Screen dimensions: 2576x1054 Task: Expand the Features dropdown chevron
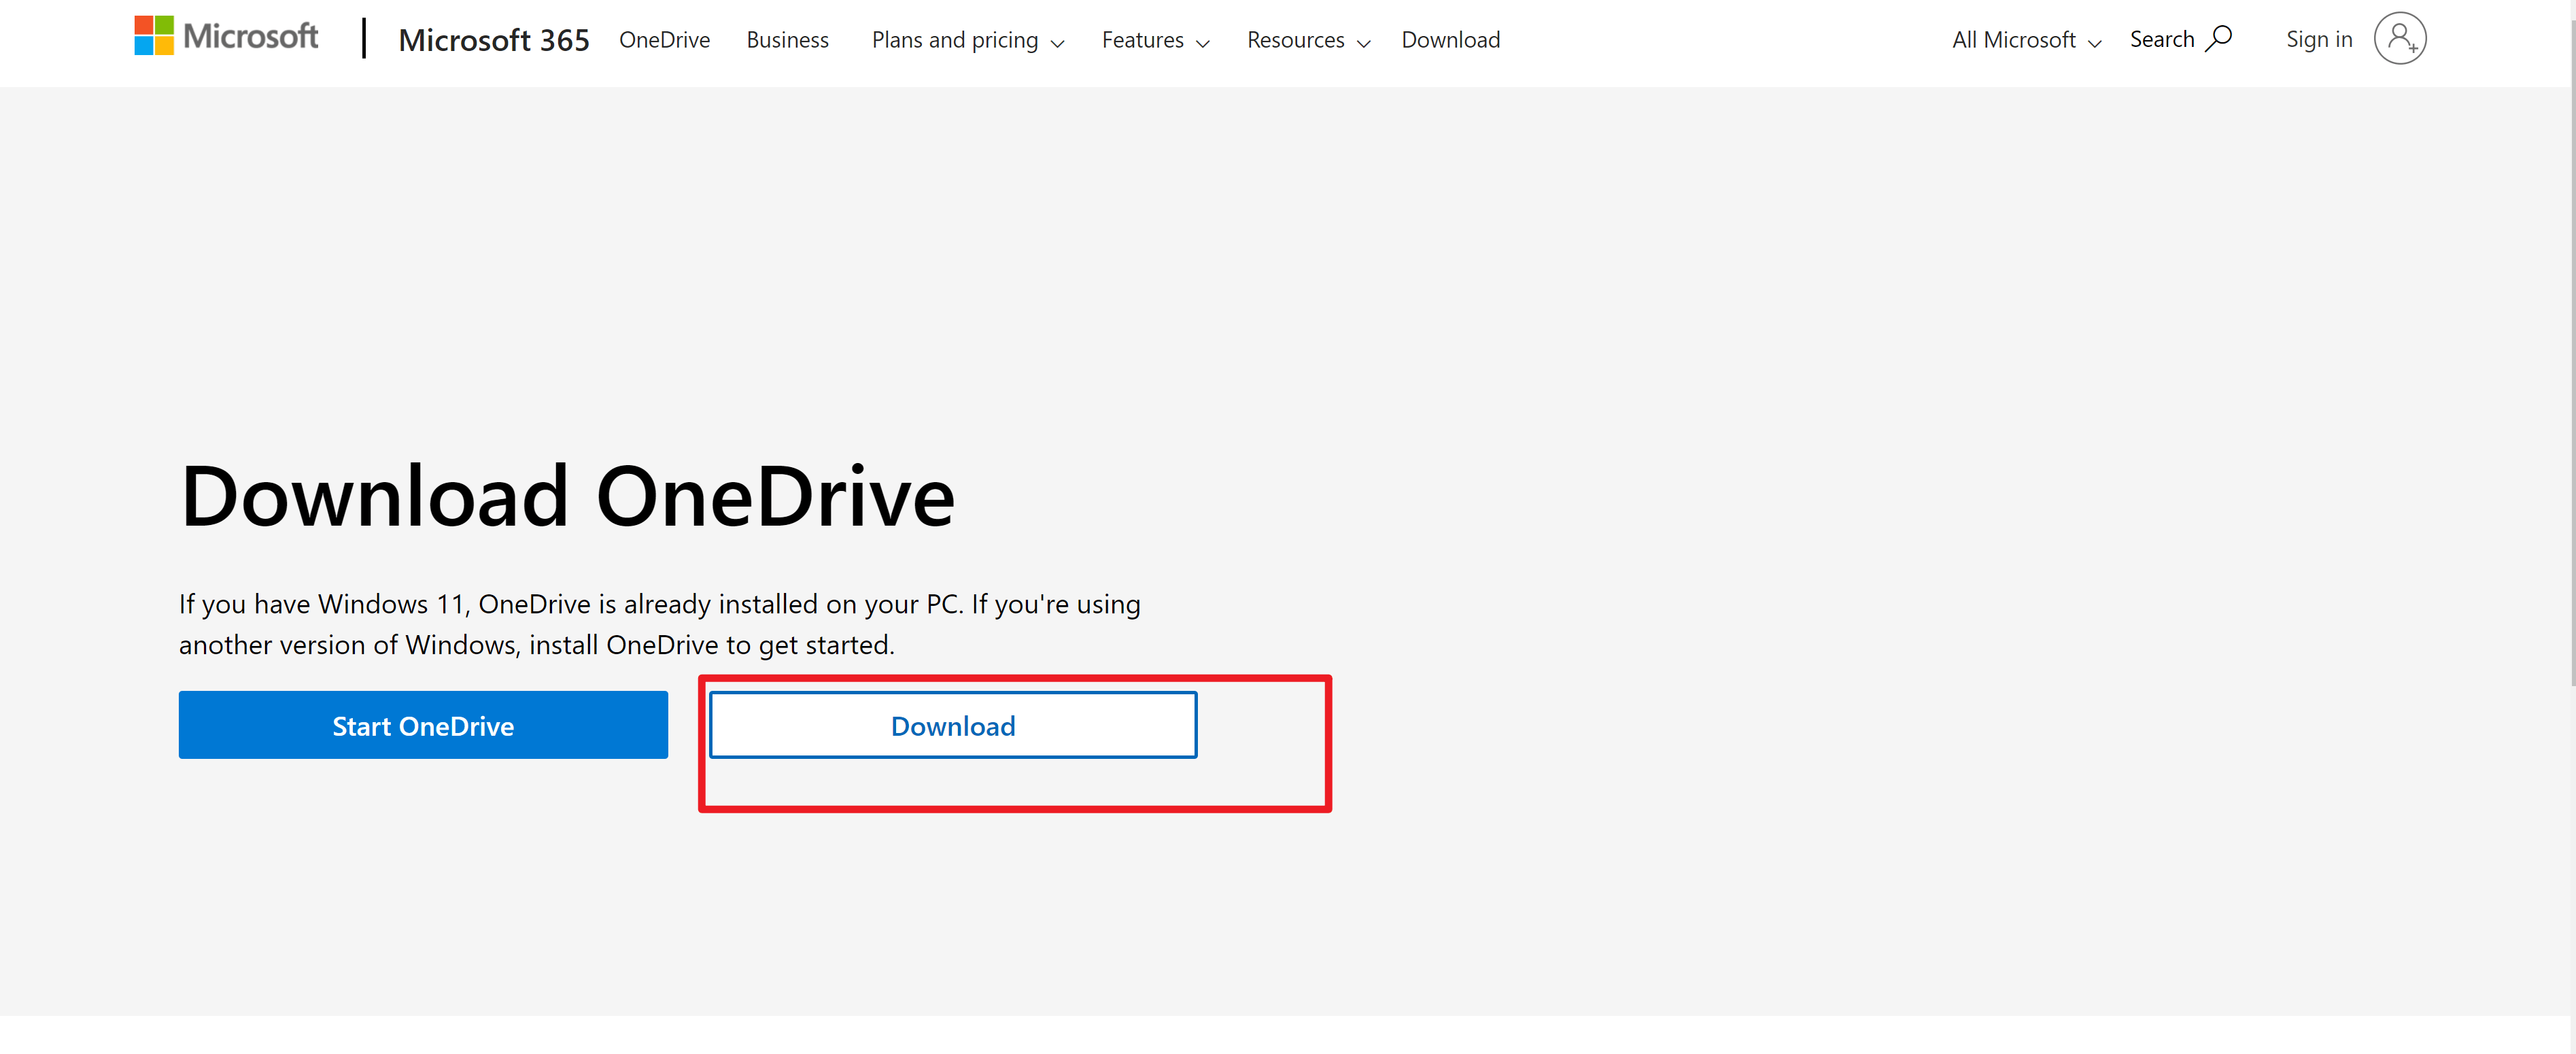[x=1203, y=43]
